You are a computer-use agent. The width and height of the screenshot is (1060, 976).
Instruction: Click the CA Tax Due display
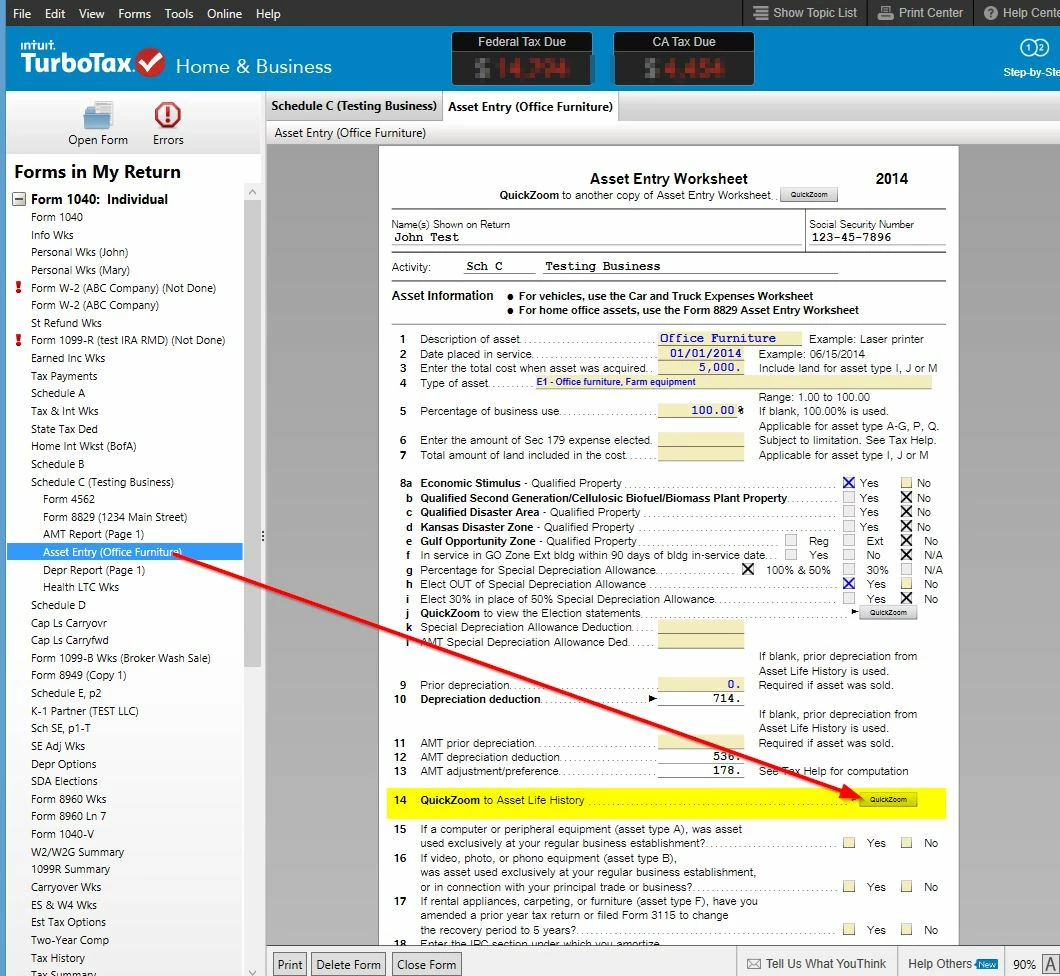tap(683, 58)
